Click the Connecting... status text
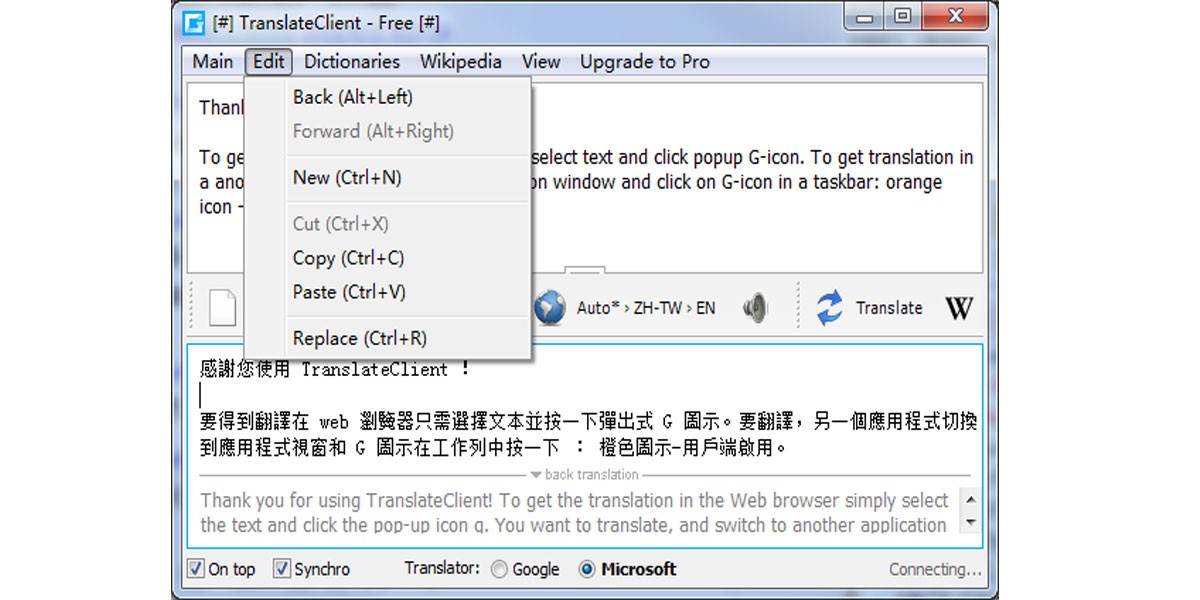 click(935, 570)
